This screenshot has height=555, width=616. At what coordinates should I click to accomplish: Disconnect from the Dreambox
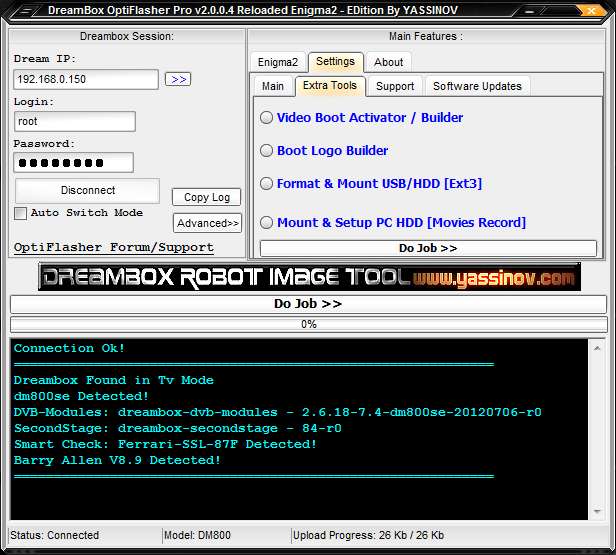(88, 190)
